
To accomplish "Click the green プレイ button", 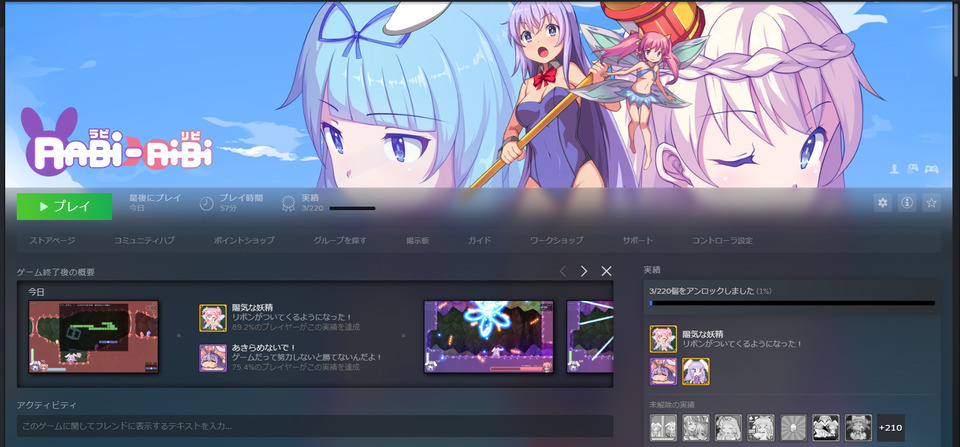I will (64, 206).
